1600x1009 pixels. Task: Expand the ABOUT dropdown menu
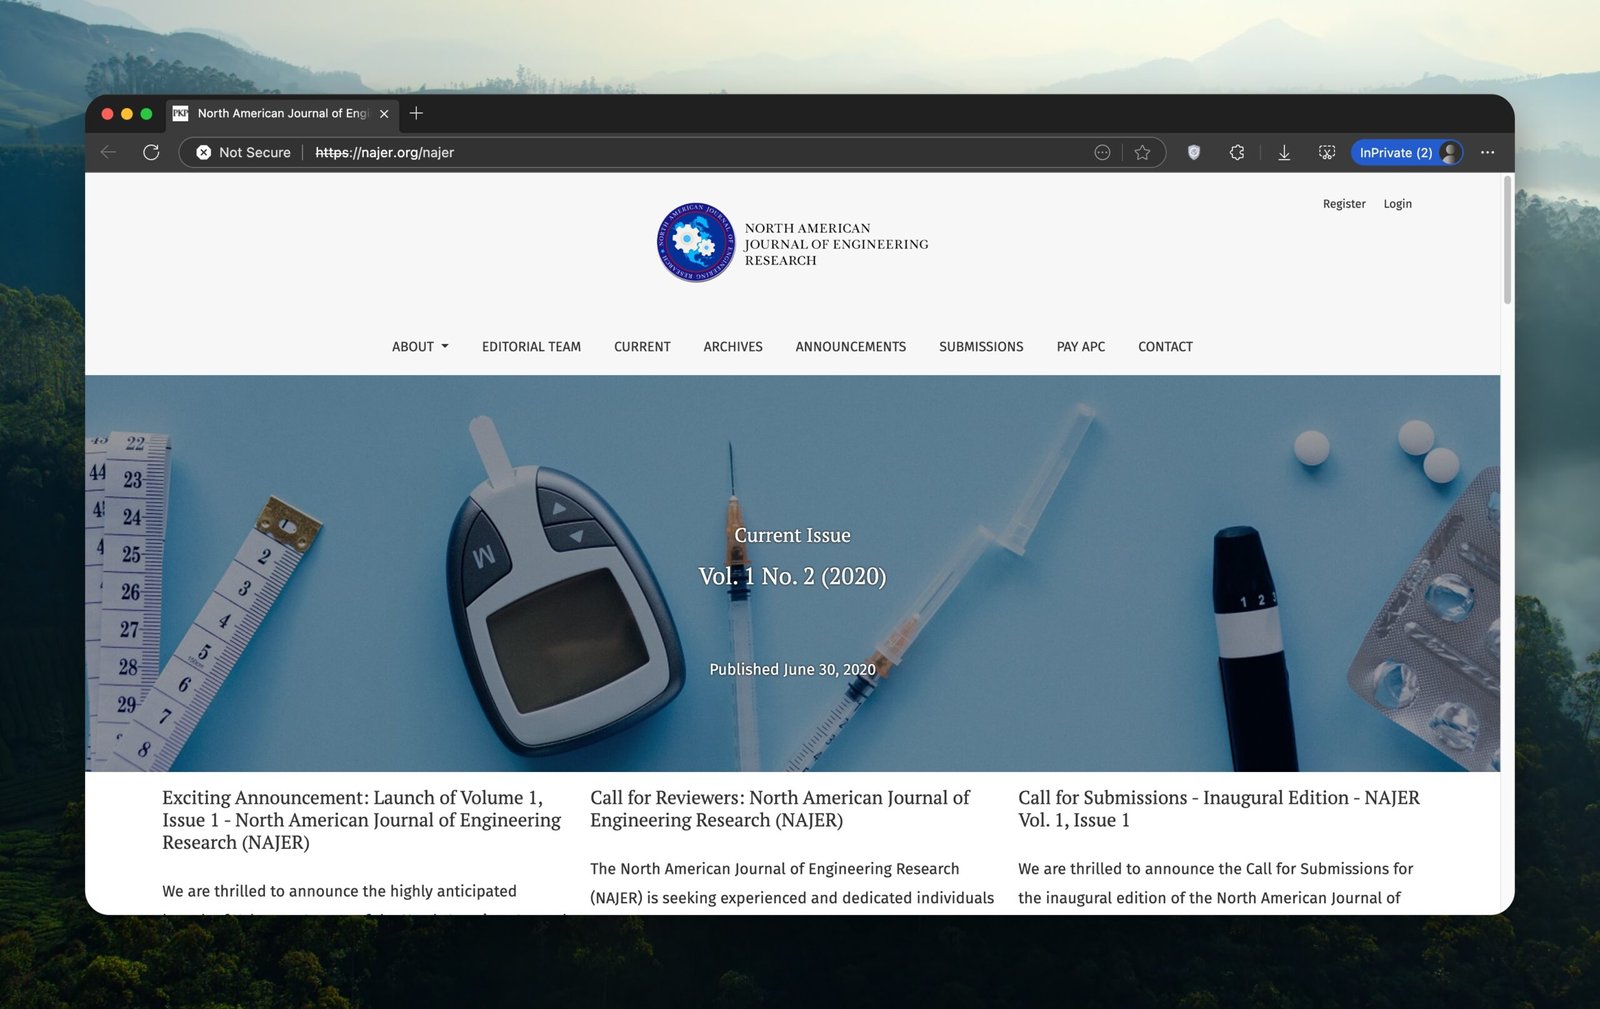420,347
